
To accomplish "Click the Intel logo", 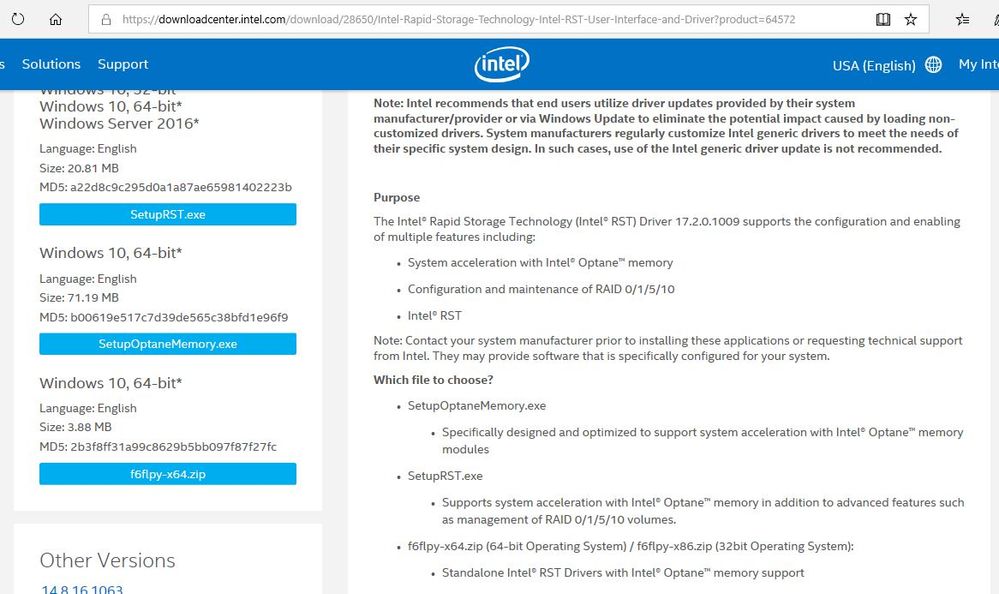I will click(501, 65).
